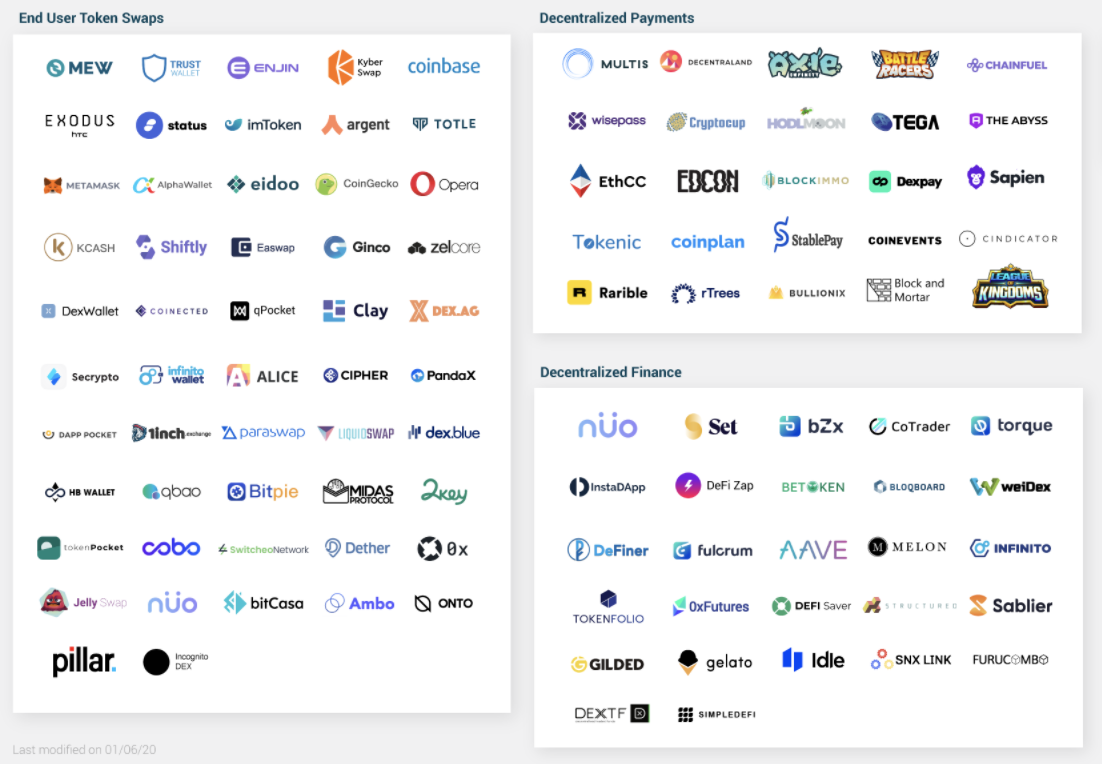Select the coinbase logo
The height and width of the screenshot is (764, 1102).
(444, 66)
